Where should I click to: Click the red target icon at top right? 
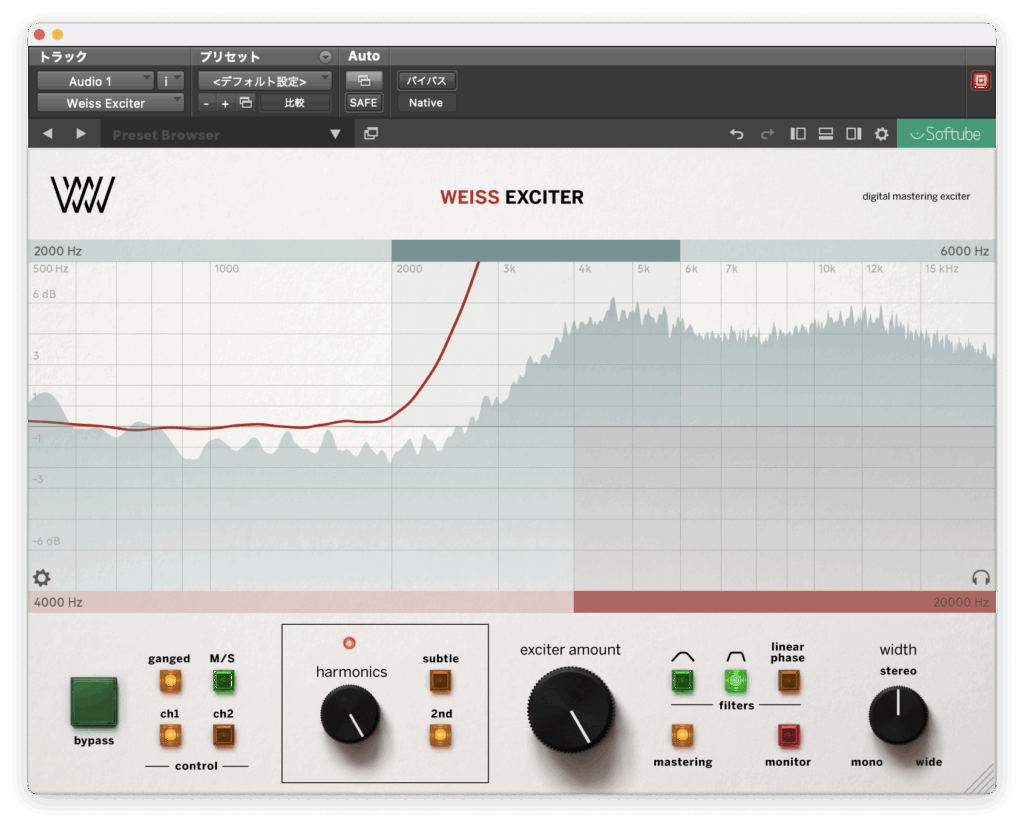coord(980,81)
